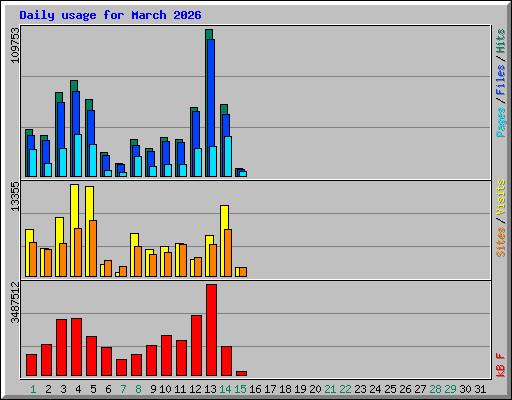This screenshot has height=400, width=512.
Task: Click the orange Sites bar for day 1
Action: coord(33,259)
